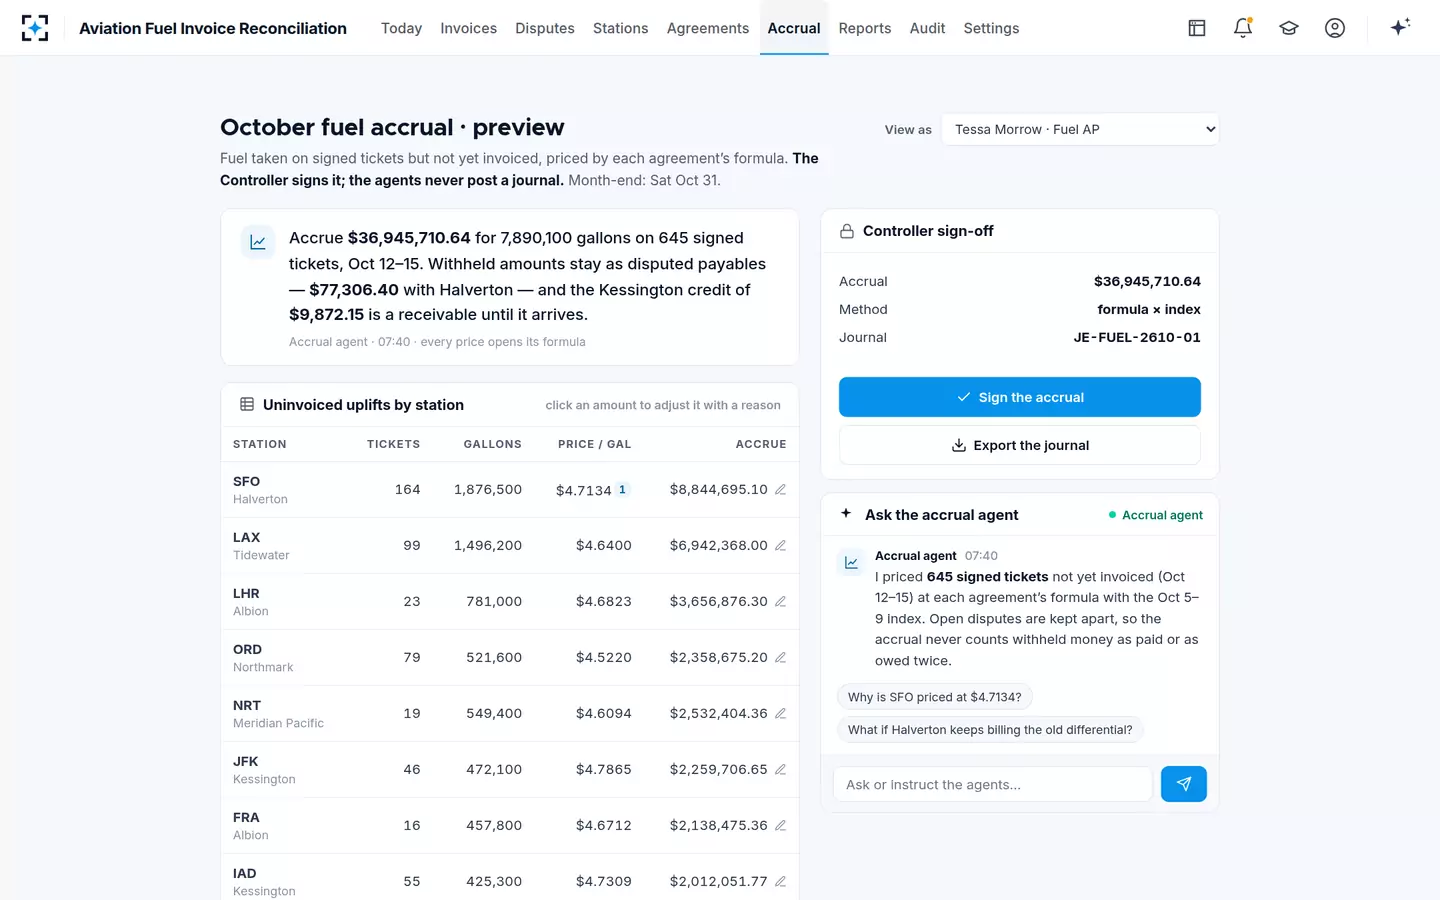Screen dimensions: 1440x900
Task: Edit FRA accrual amount pencil icon
Action: pyautogui.click(x=780, y=826)
